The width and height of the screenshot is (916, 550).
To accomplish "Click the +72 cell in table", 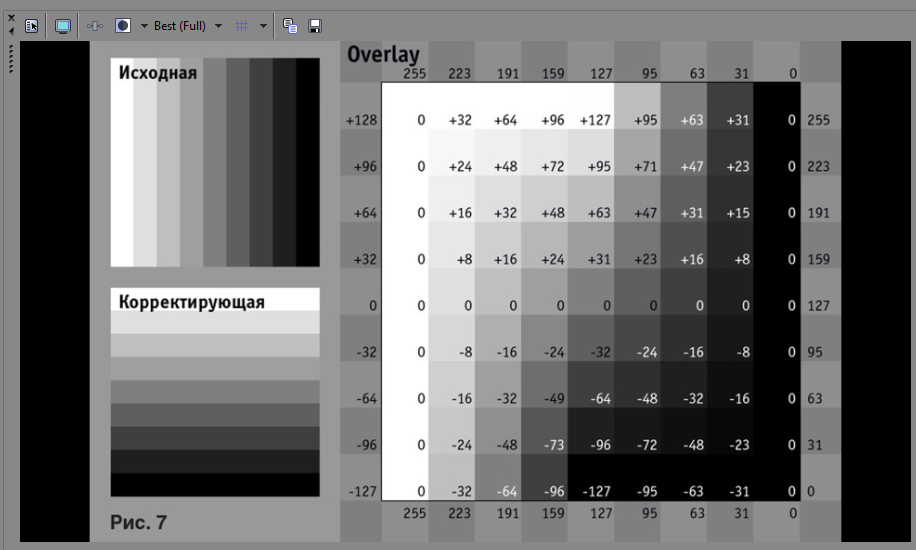I will [553, 167].
